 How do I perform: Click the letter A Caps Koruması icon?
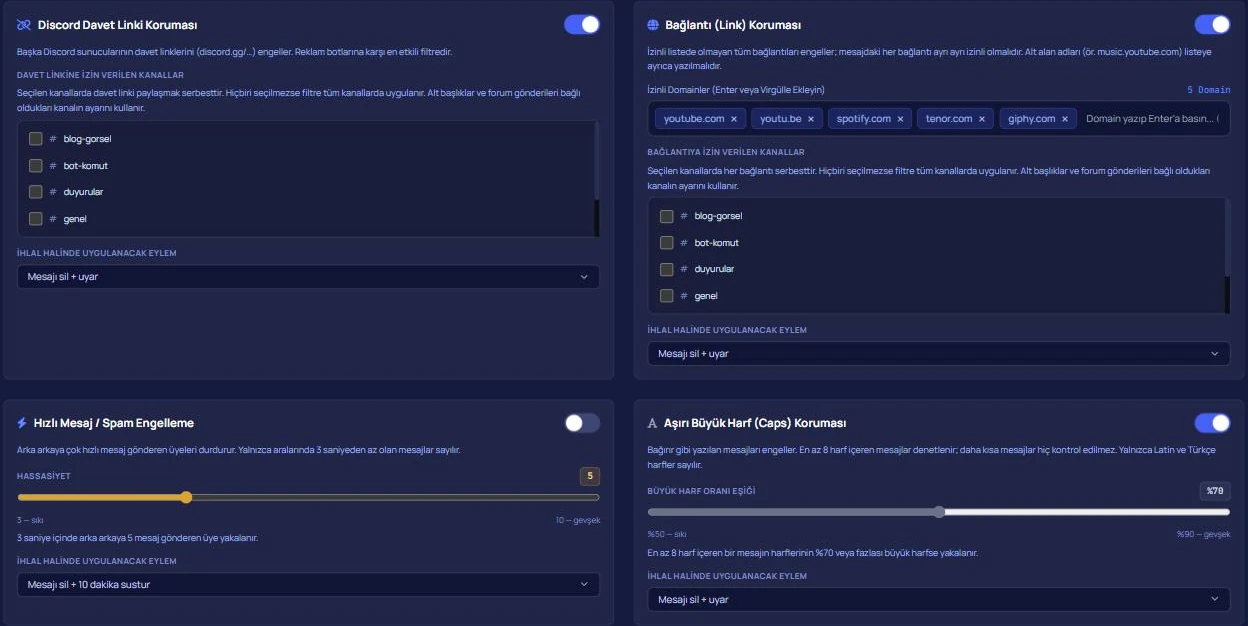653,423
